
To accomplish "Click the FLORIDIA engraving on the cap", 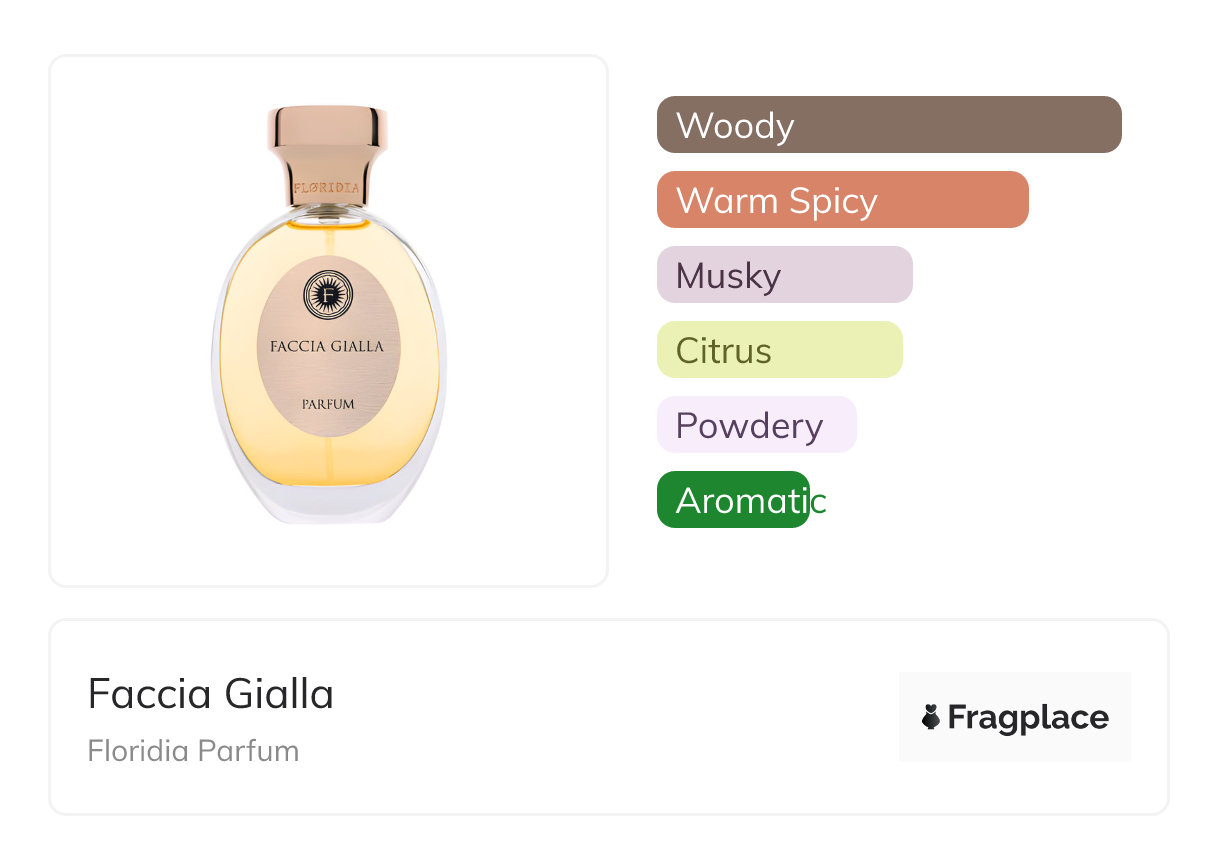I will pos(327,187).
